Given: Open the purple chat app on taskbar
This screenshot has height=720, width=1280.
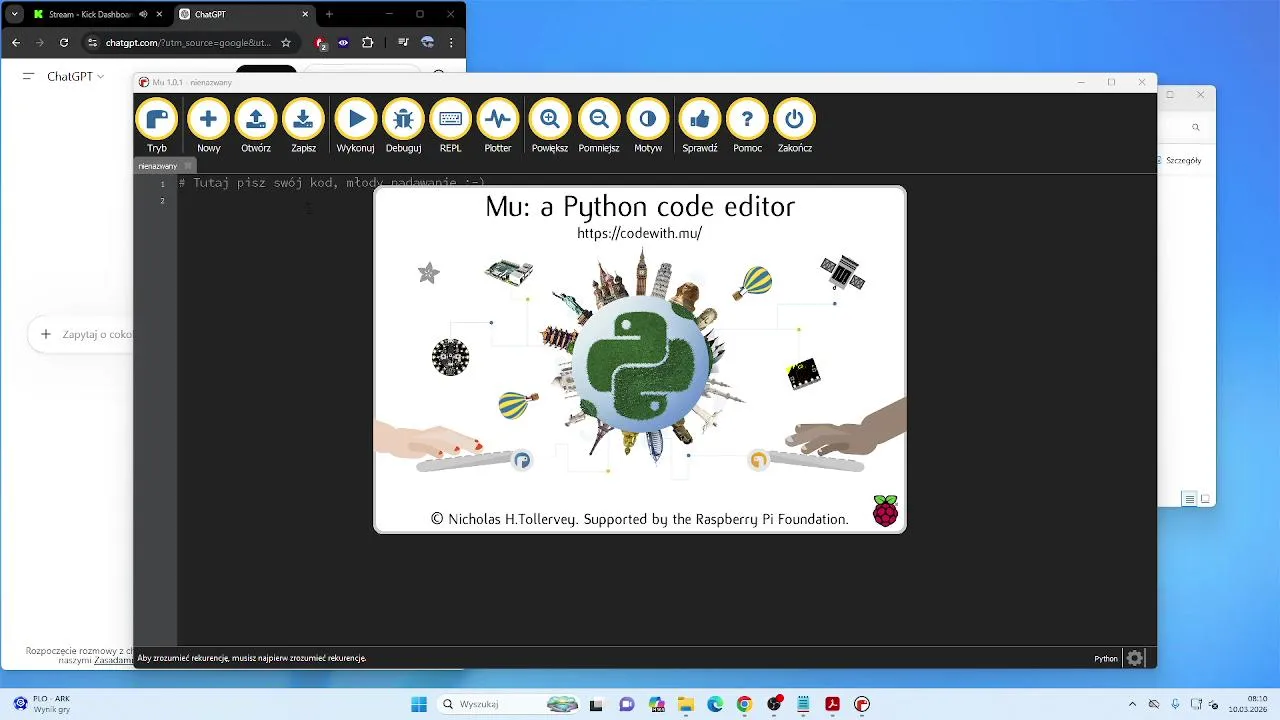Looking at the screenshot, I should [x=627, y=704].
